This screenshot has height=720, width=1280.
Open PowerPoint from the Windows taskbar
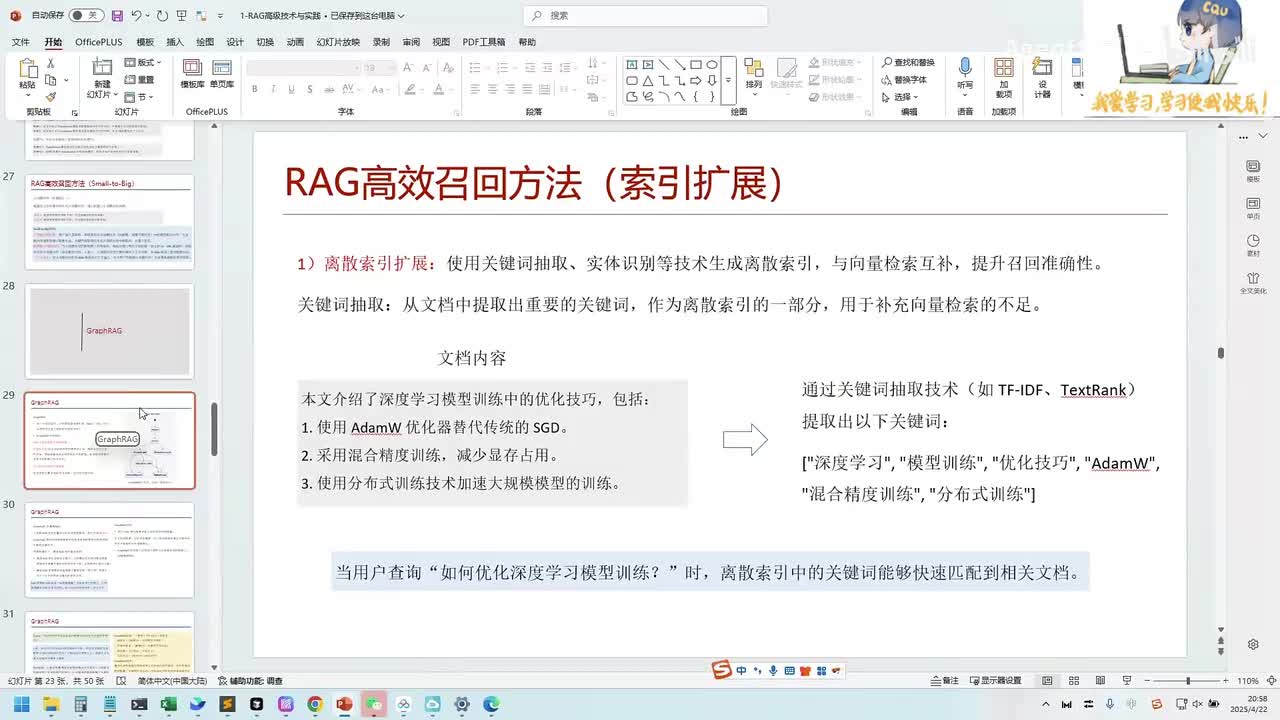coord(344,705)
